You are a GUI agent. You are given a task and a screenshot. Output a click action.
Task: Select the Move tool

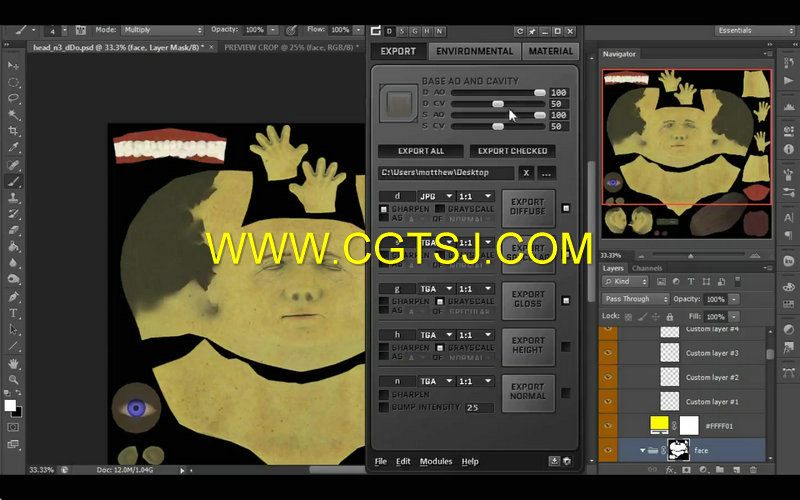pos(13,66)
